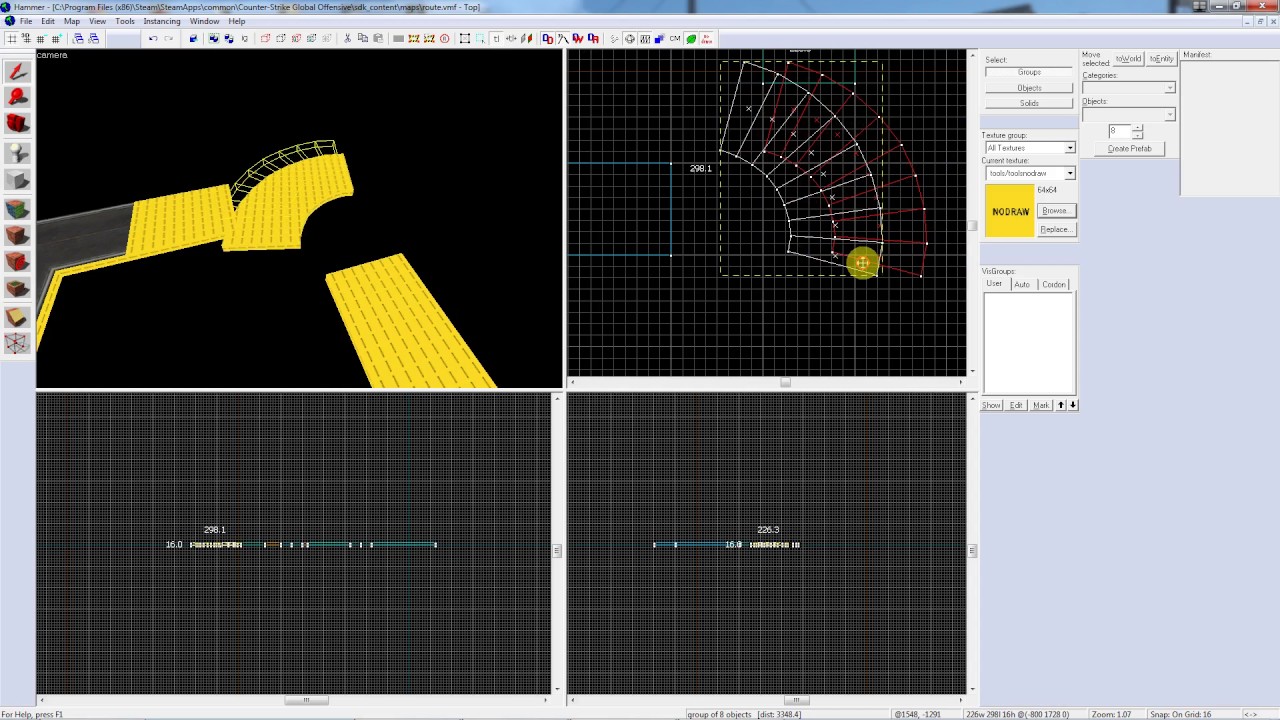
Task: Open the Instancing menu
Action: 161,21
